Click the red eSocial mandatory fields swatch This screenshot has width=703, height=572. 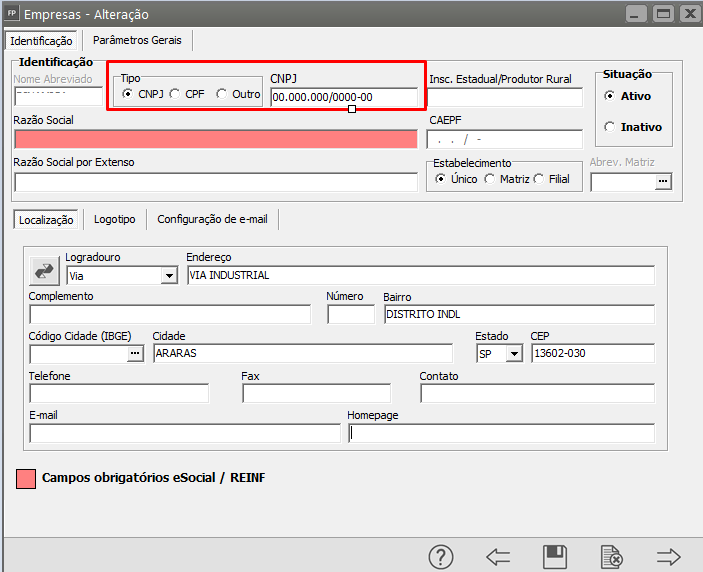click(x=26, y=479)
